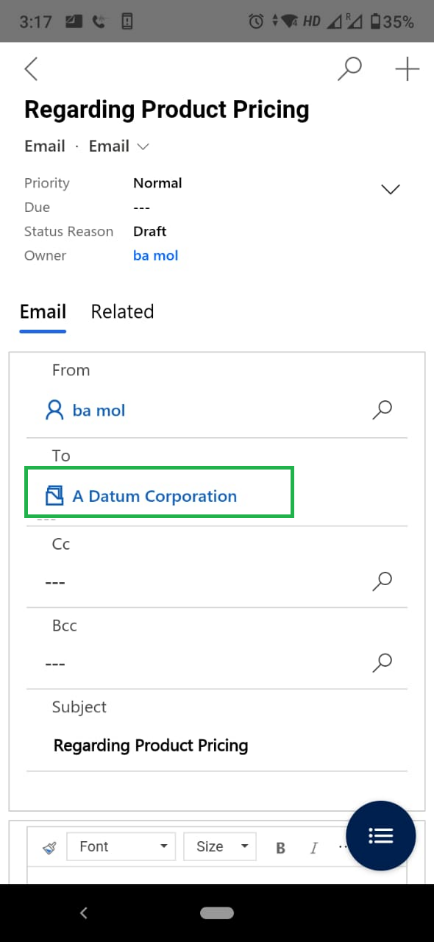This screenshot has width=434, height=942.
Task: Switch to the Related tab
Action: click(122, 312)
